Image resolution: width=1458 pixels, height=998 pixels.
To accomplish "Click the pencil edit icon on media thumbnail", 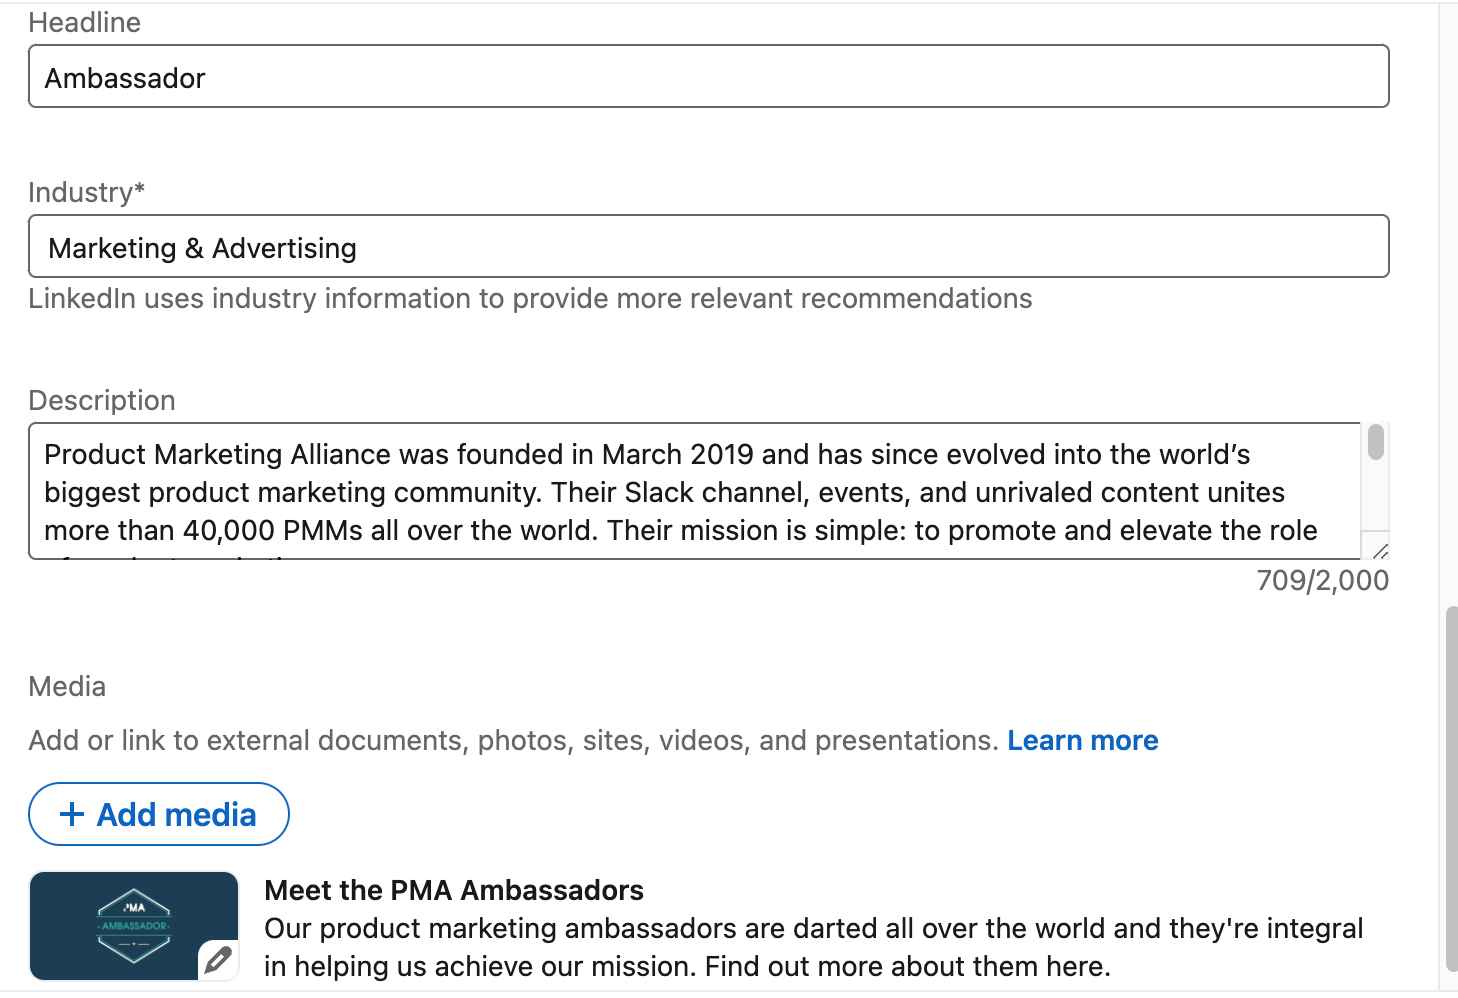I will [x=218, y=960].
